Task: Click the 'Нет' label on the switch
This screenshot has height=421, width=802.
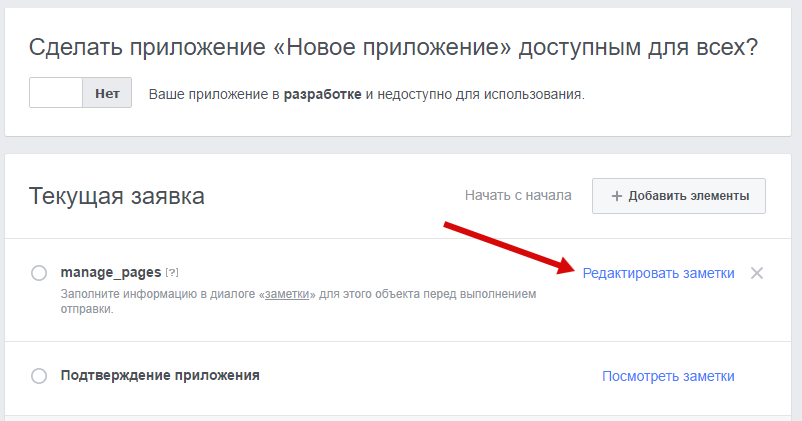Action: click(107, 94)
